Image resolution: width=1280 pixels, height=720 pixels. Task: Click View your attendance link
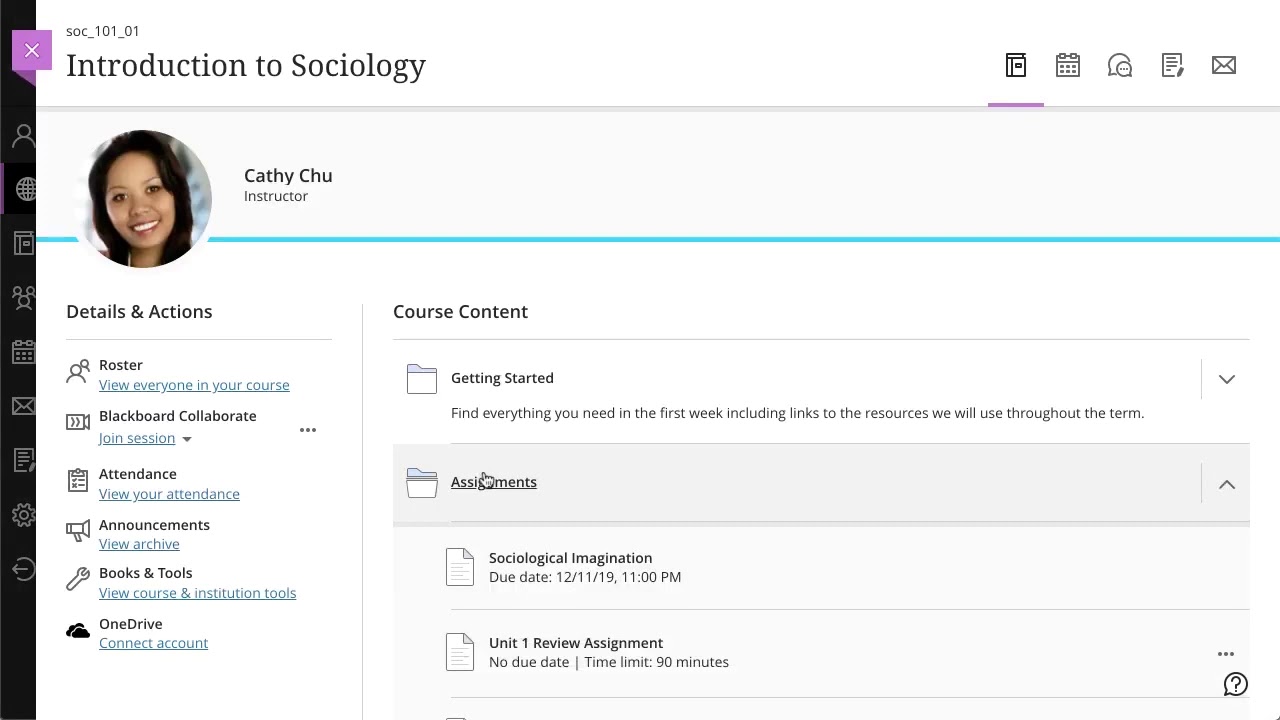click(169, 494)
